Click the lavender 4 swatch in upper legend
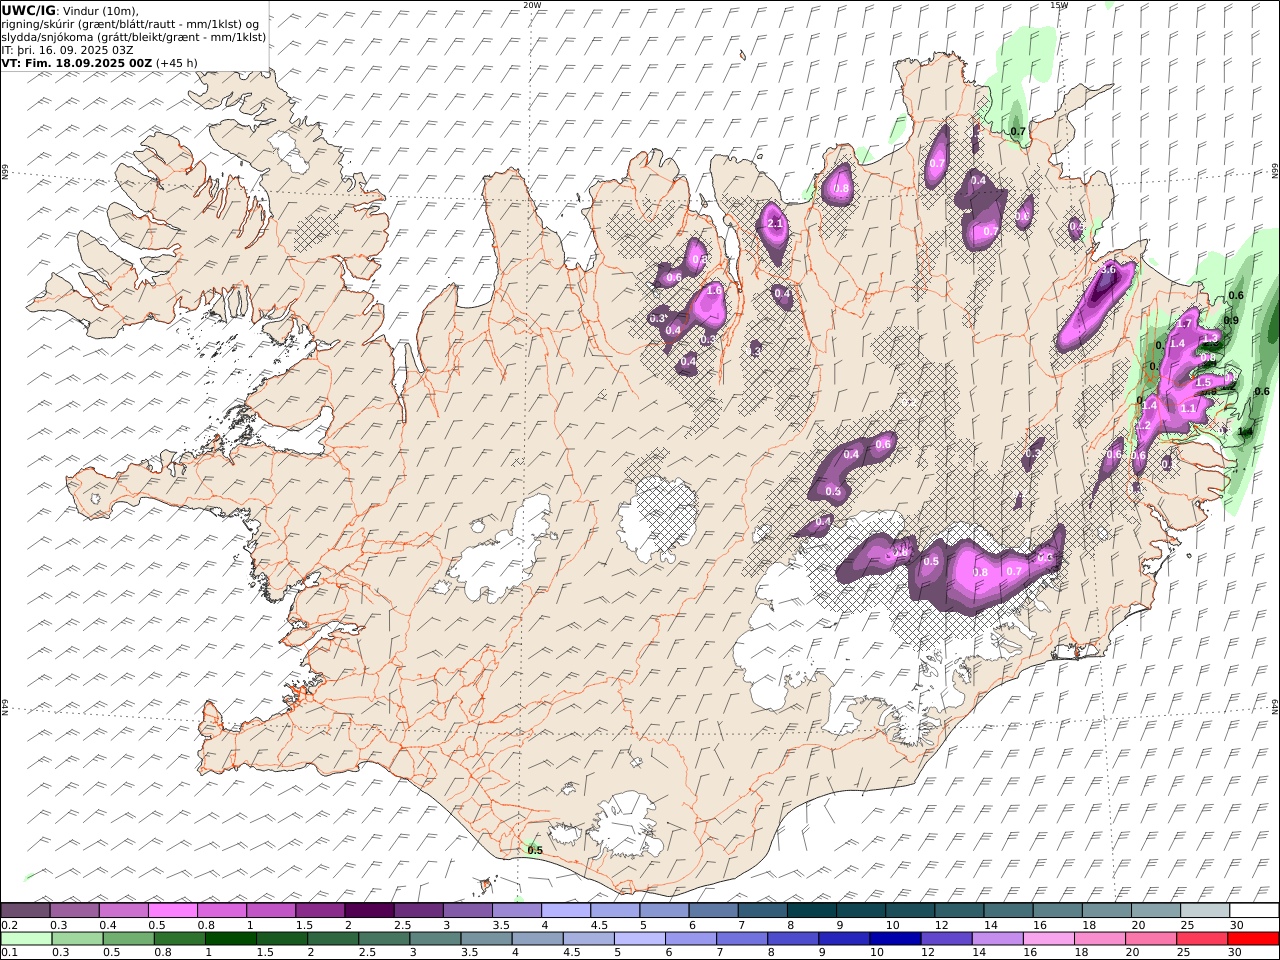Image resolution: width=1280 pixels, height=960 pixels. coord(565,910)
